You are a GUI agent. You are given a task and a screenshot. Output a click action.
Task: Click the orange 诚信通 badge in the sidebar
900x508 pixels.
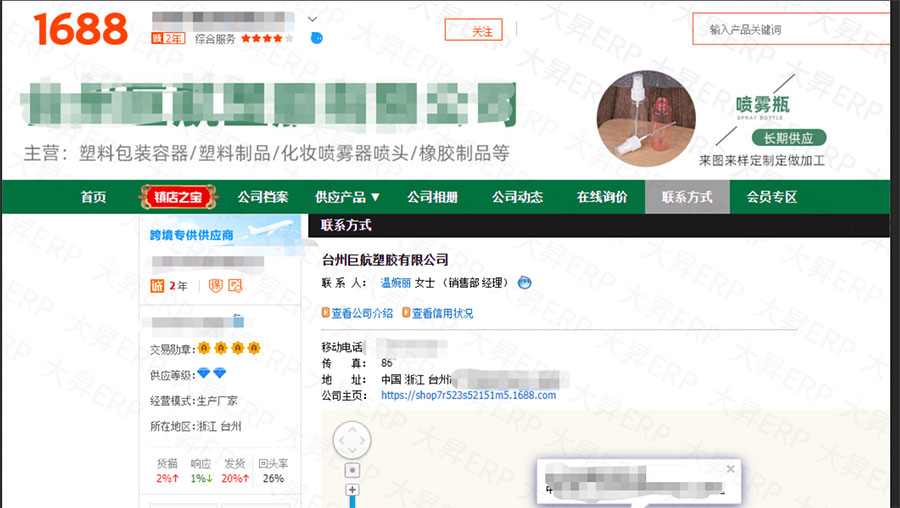point(157,286)
